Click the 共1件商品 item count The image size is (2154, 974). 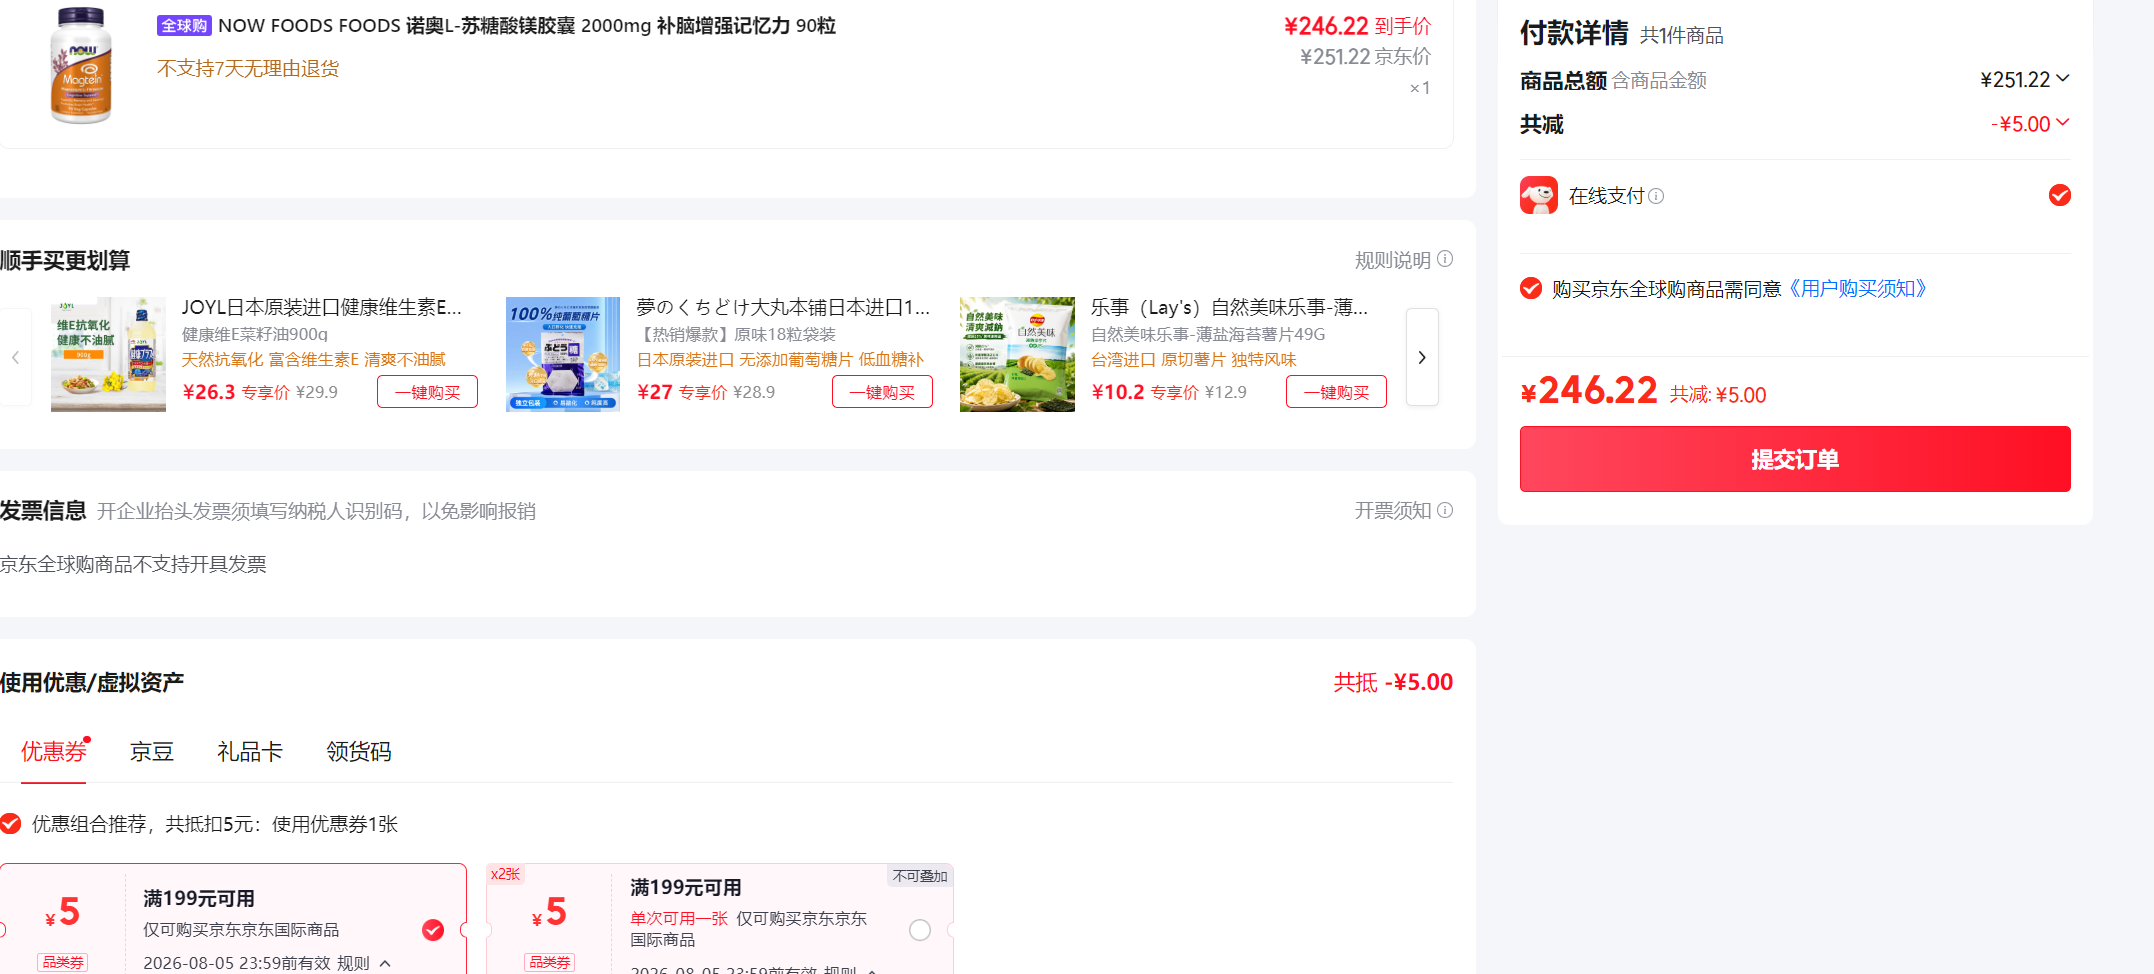1682,36
